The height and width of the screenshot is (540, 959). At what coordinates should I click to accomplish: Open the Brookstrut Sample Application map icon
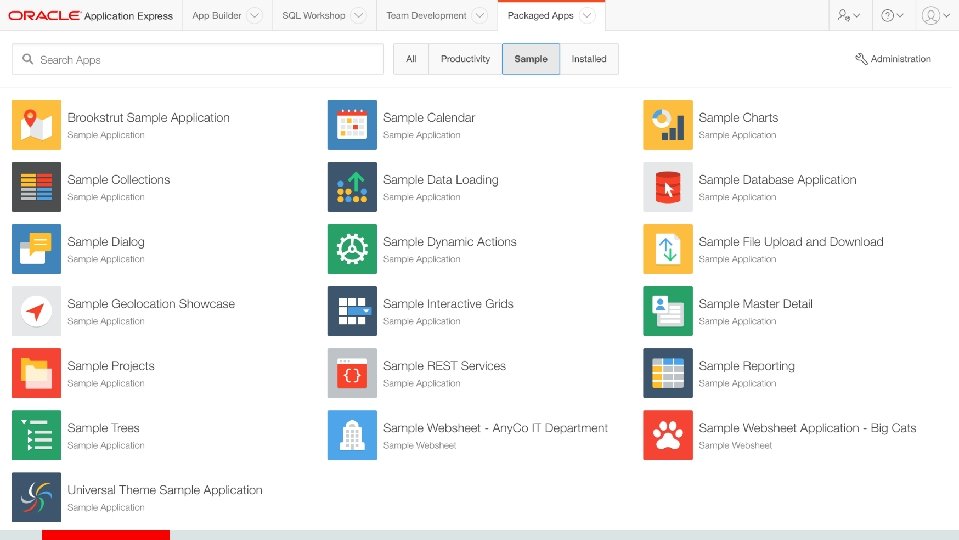click(x=36, y=125)
